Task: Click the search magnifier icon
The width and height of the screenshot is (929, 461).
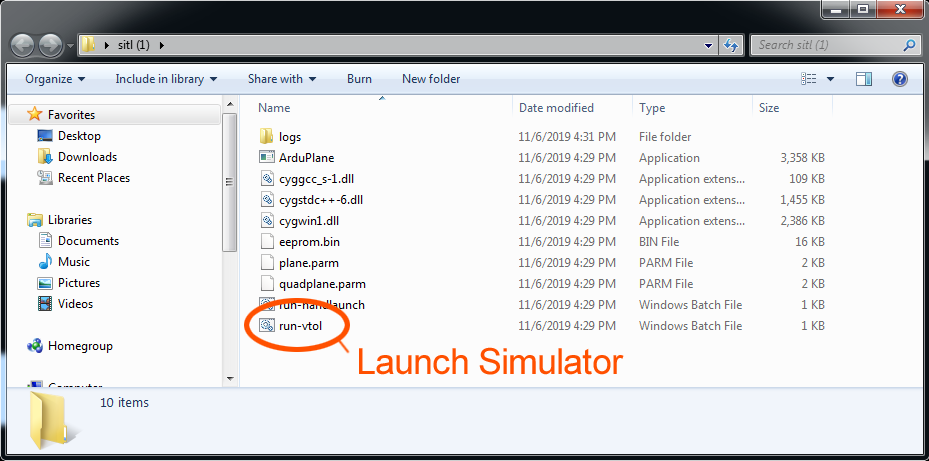Action: 910,45
